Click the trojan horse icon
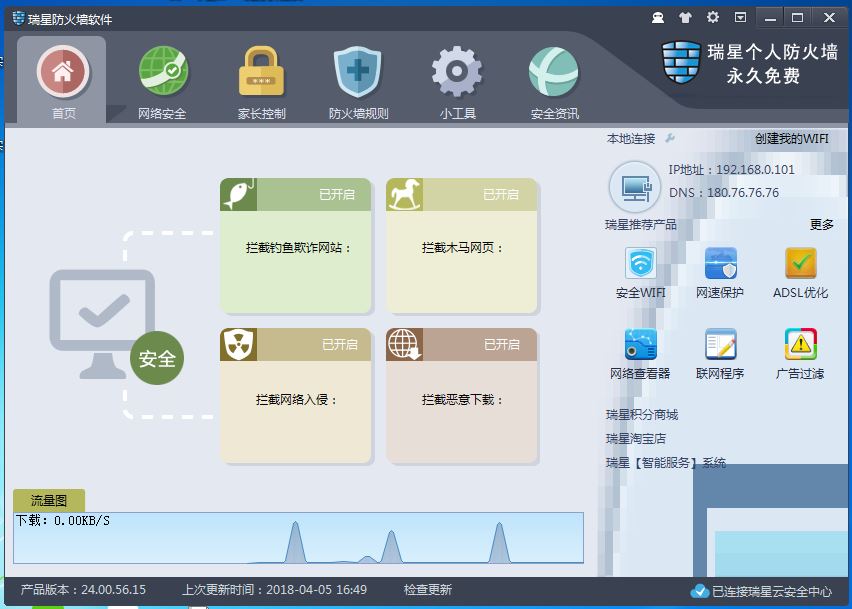This screenshot has height=609, width=852. (x=404, y=194)
